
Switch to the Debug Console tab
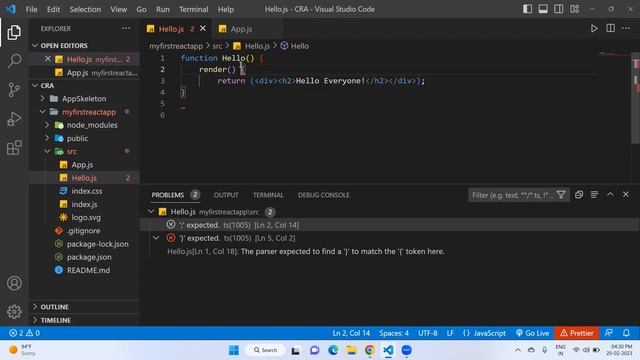323,195
